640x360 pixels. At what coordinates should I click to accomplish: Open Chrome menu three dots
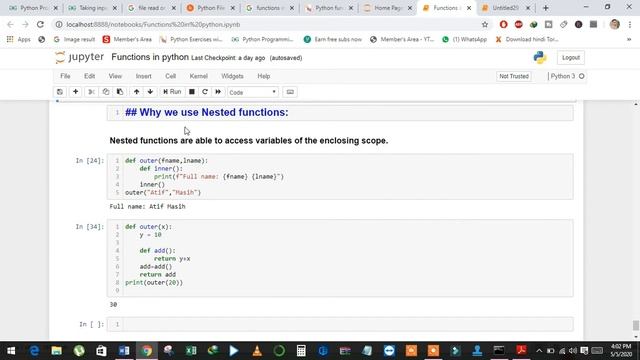(630, 24)
